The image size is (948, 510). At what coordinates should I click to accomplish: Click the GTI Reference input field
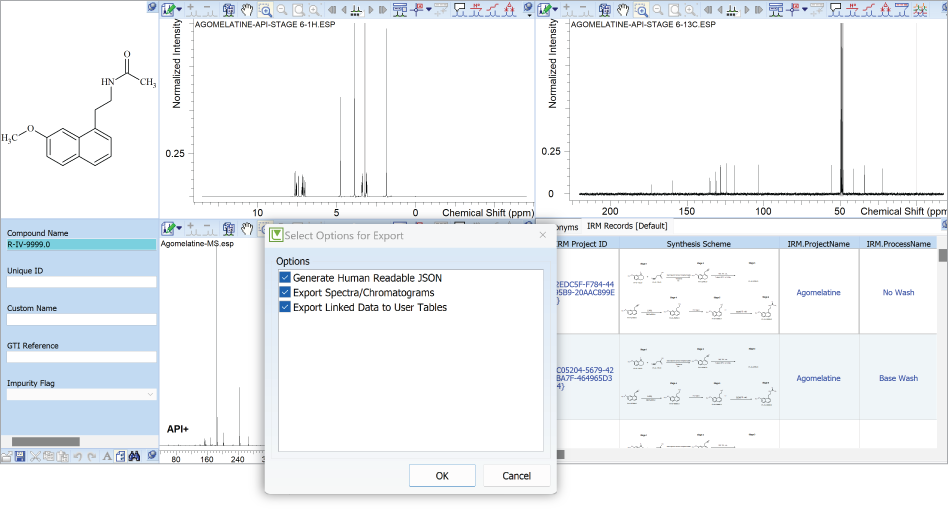[81, 357]
